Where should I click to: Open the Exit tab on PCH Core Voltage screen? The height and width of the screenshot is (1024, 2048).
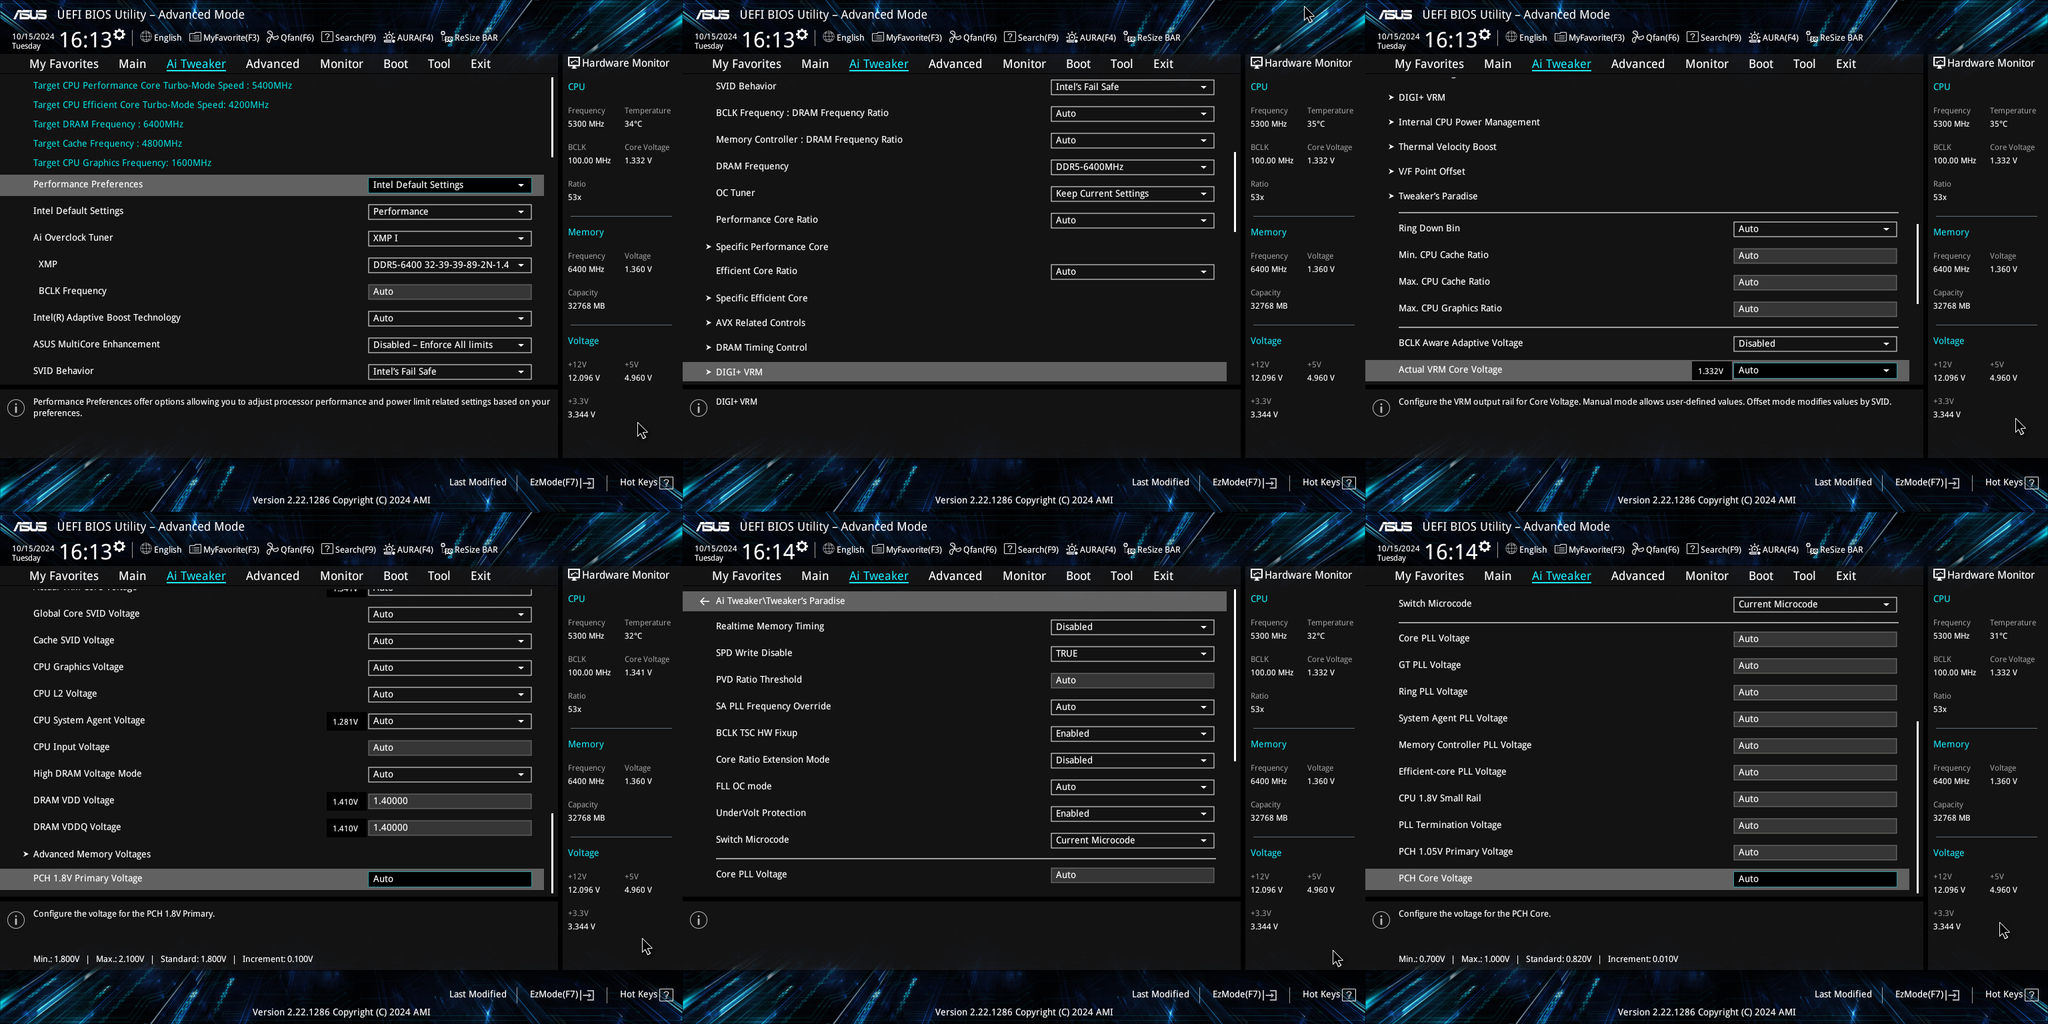1846,576
